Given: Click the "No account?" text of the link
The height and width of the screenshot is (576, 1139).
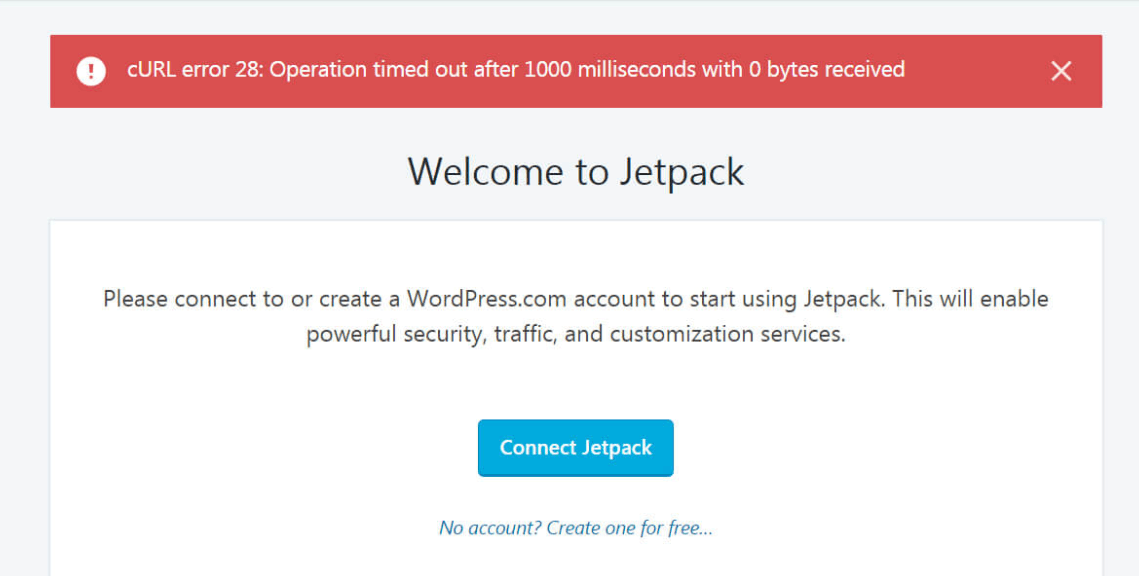Looking at the screenshot, I should 490,528.
